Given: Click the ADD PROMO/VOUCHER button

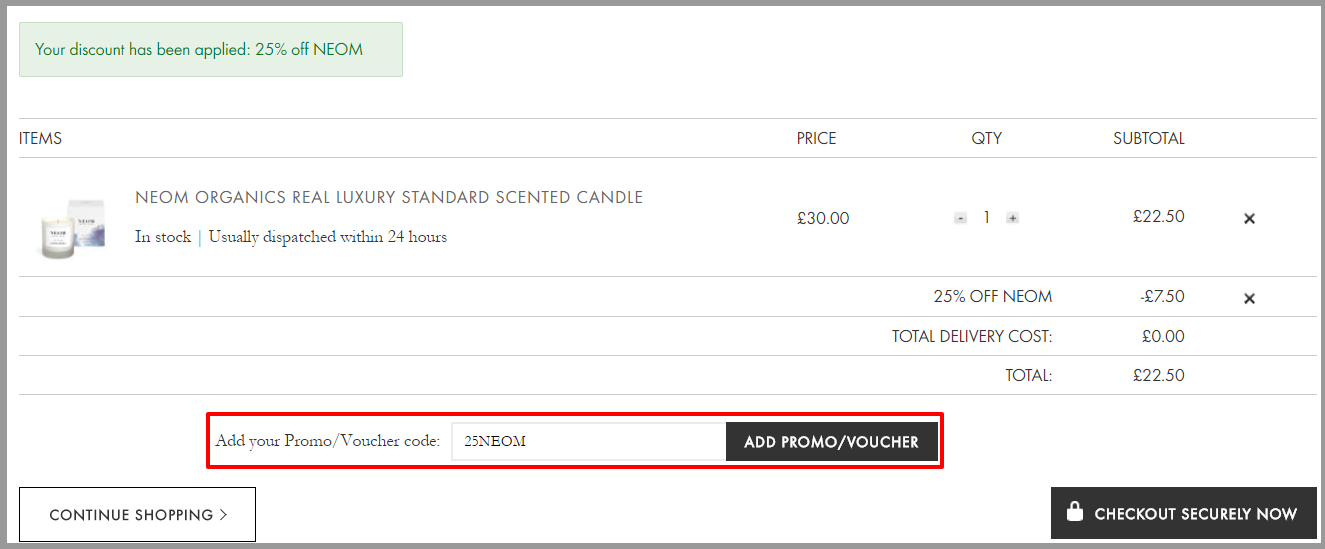Looking at the screenshot, I should click(832, 441).
